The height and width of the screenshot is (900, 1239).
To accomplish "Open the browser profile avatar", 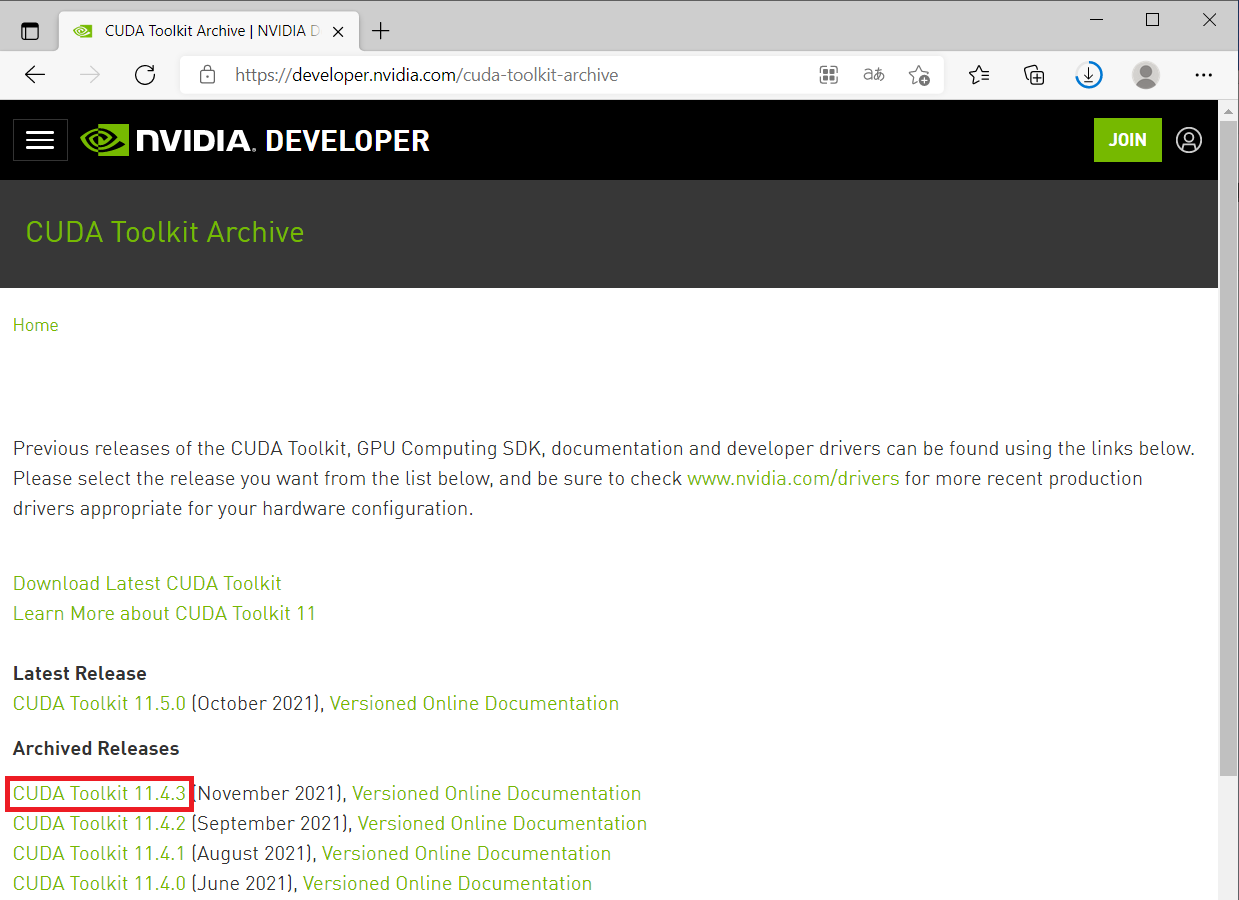I will click(x=1146, y=75).
